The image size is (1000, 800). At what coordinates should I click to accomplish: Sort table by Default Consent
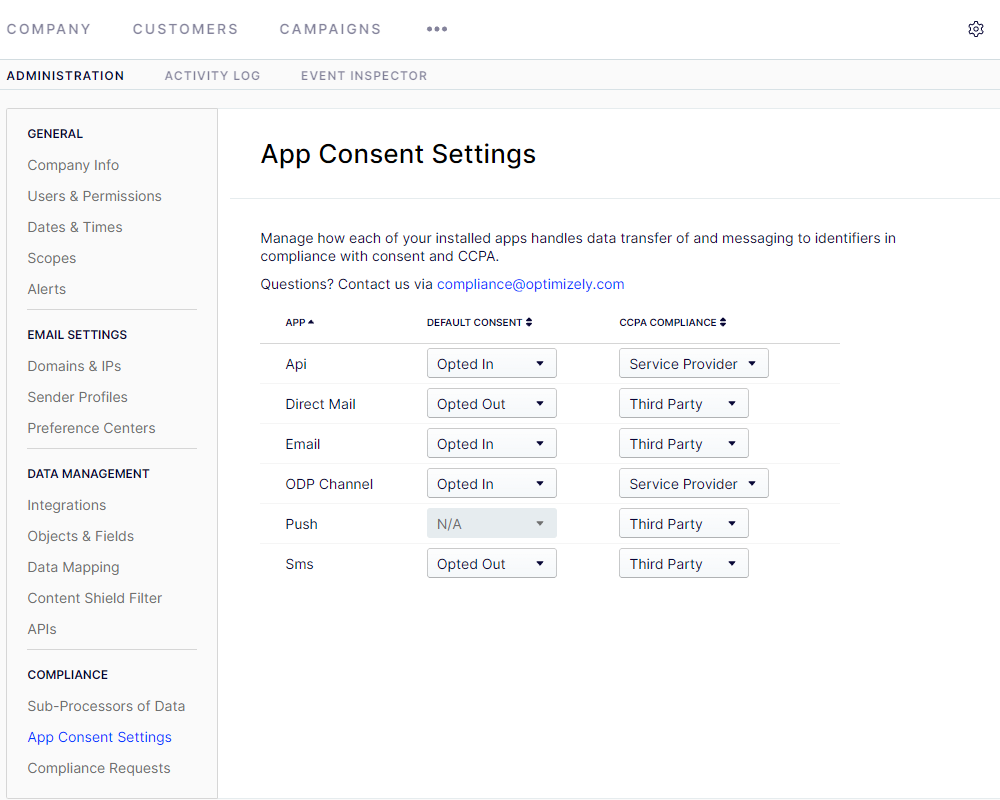pyautogui.click(x=480, y=322)
